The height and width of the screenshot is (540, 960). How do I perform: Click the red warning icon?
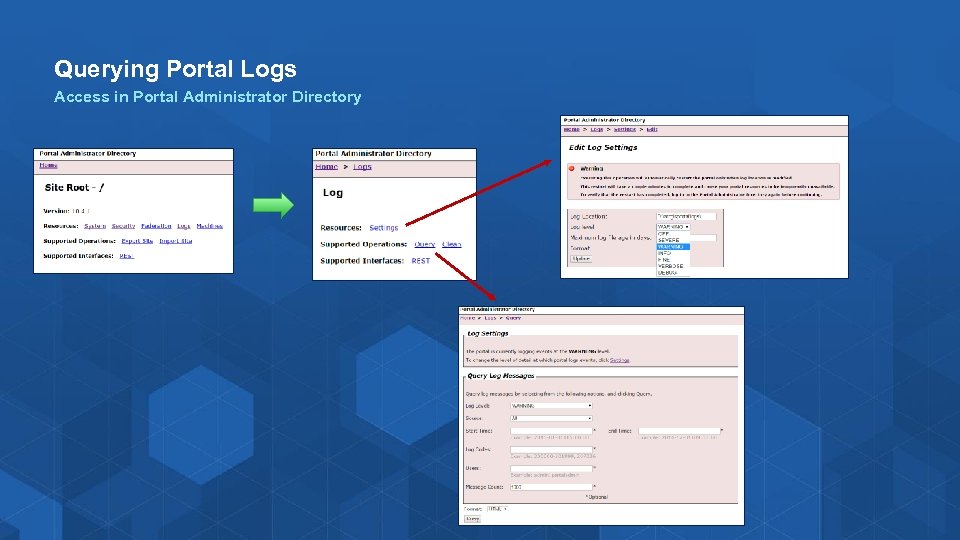pyautogui.click(x=572, y=168)
